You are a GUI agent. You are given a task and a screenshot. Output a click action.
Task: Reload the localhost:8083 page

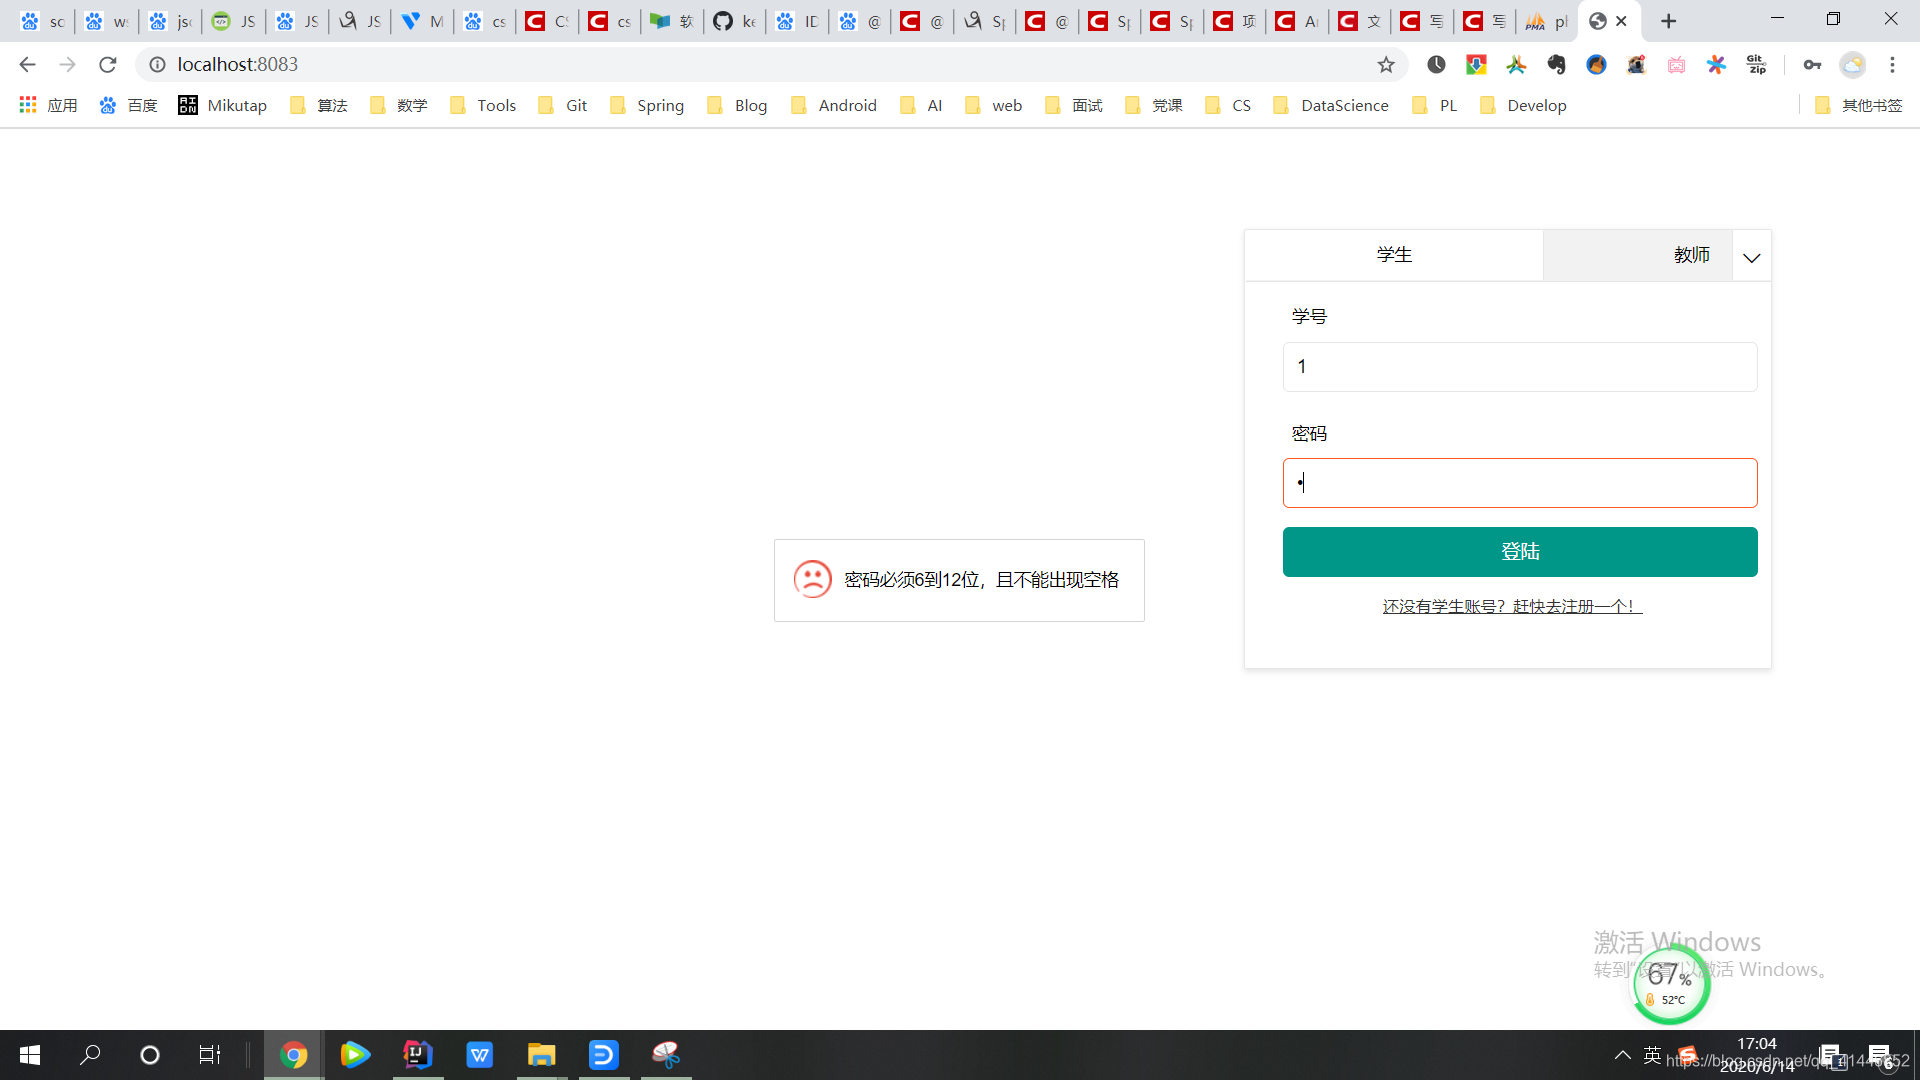107,64
